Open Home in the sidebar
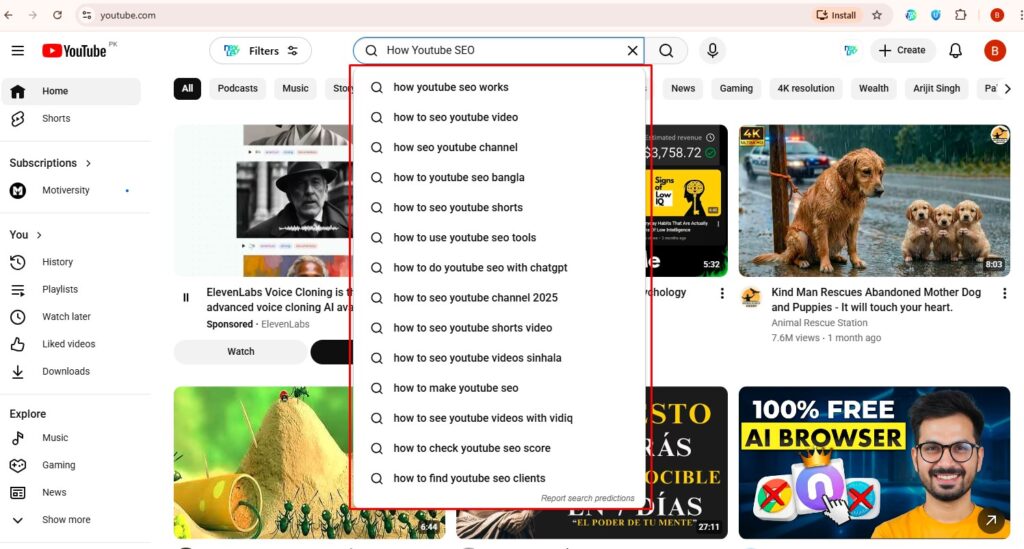Viewport: 1024px width, 549px height. click(71, 91)
